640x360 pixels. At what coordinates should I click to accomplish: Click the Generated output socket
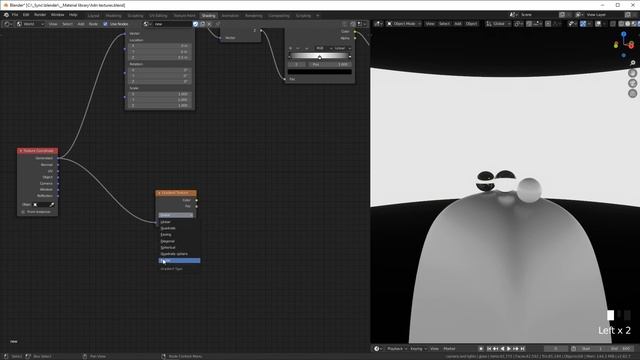click(x=58, y=158)
